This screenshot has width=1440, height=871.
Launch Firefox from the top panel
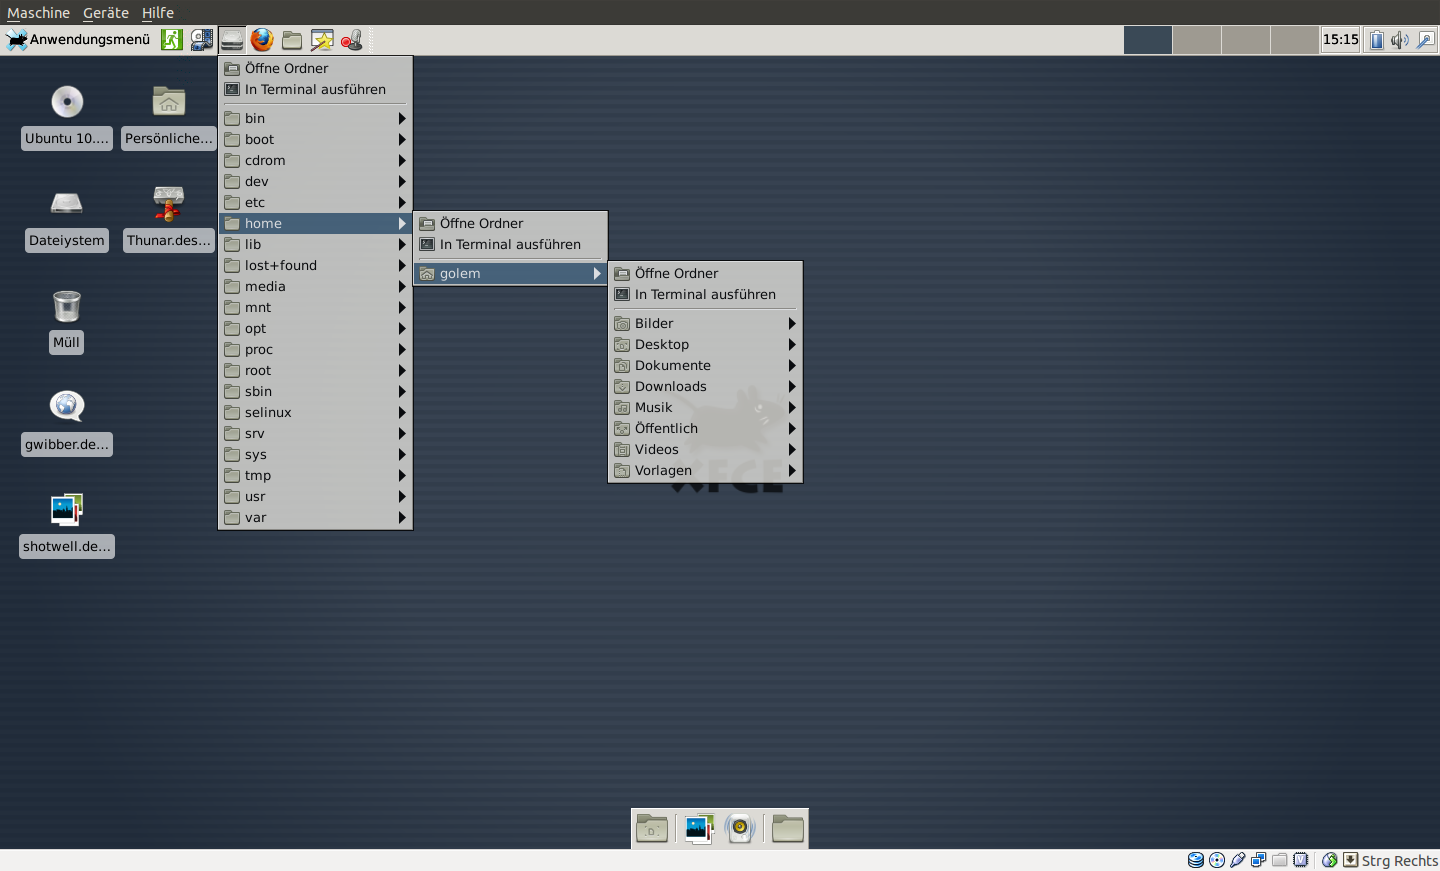(262, 40)
